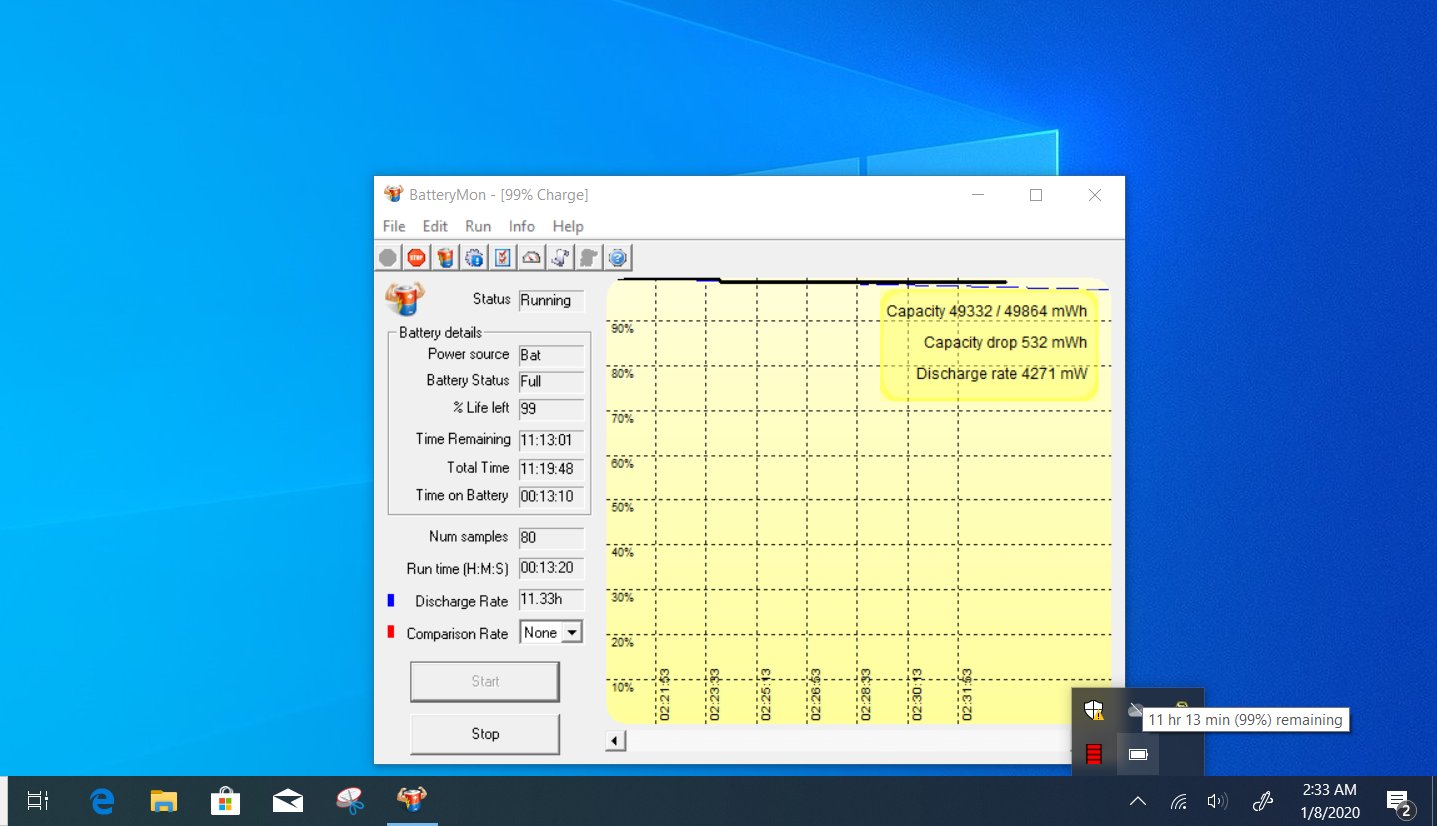The width and height of the screenshot is (1437, 826).
Task: Click the 02:21:53 time label on graph
Action: [664, 695]
